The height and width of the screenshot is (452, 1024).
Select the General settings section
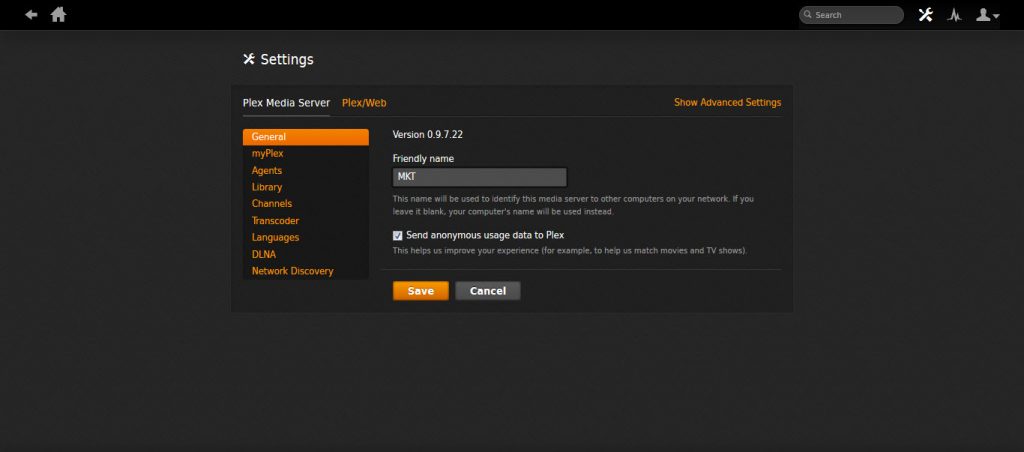(306, 137)
